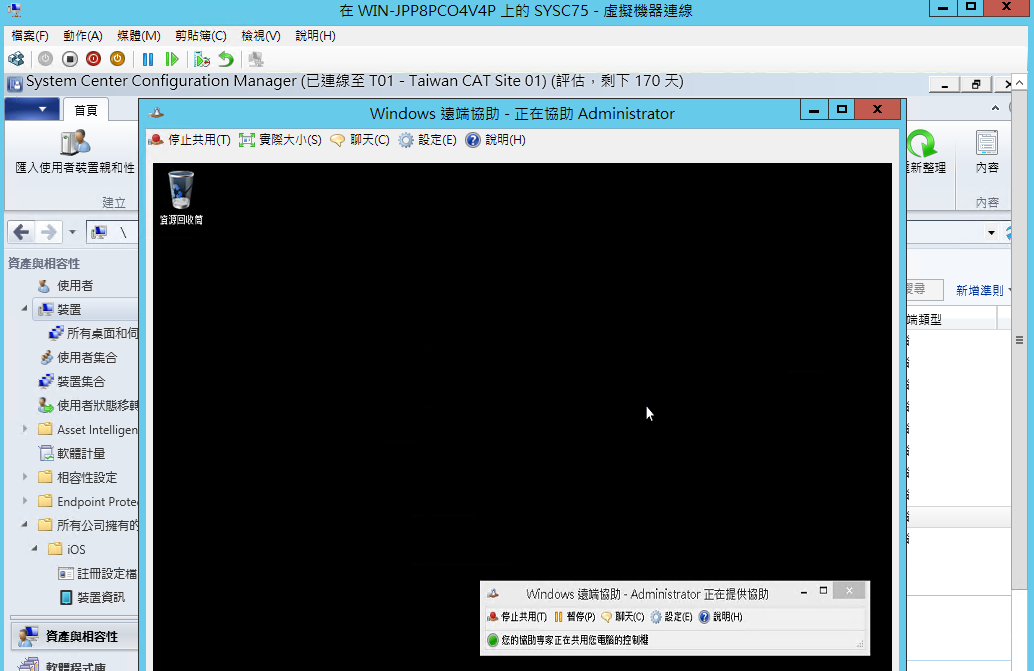Open the 媒體(M) menu
This screenshot has height=671, width=1034.
[x=138, y=36]
